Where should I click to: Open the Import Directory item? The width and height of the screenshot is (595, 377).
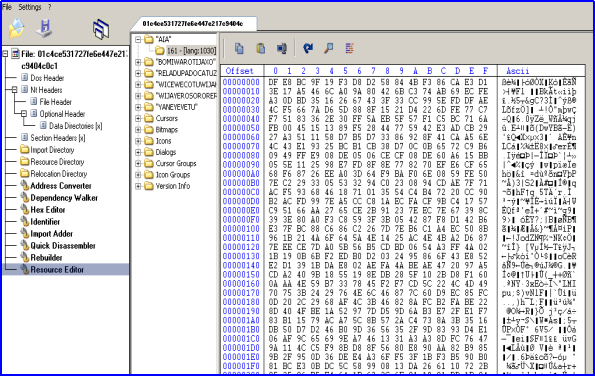[52, 150]
